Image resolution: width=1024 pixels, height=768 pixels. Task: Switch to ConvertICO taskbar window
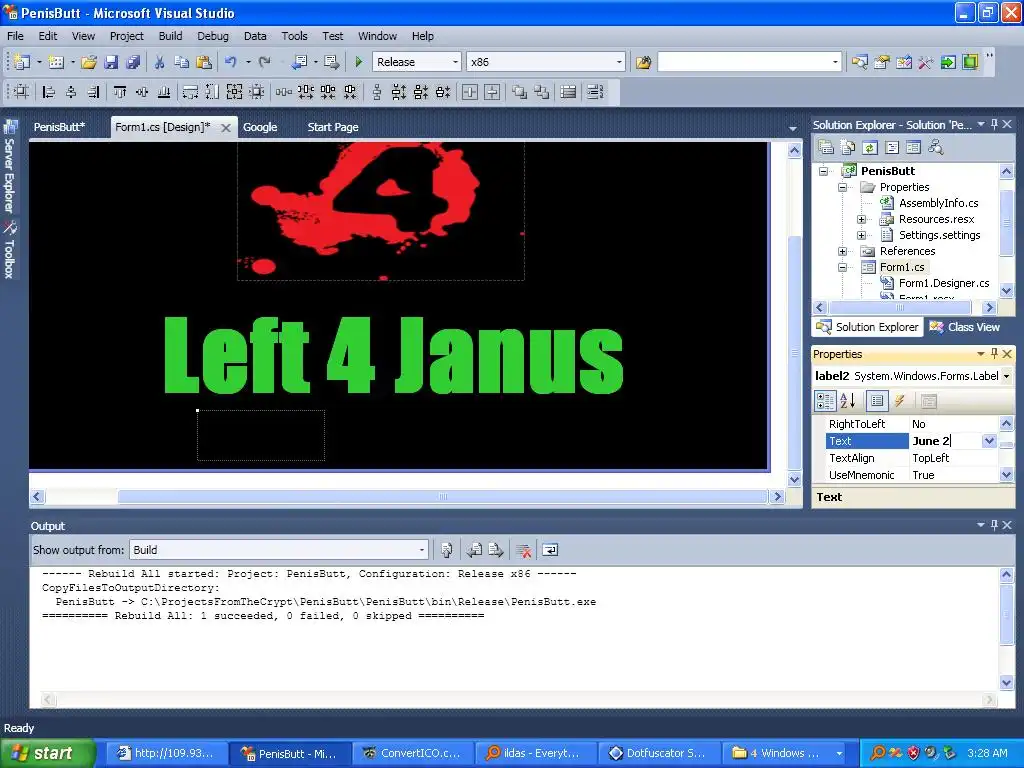(412, 753)
